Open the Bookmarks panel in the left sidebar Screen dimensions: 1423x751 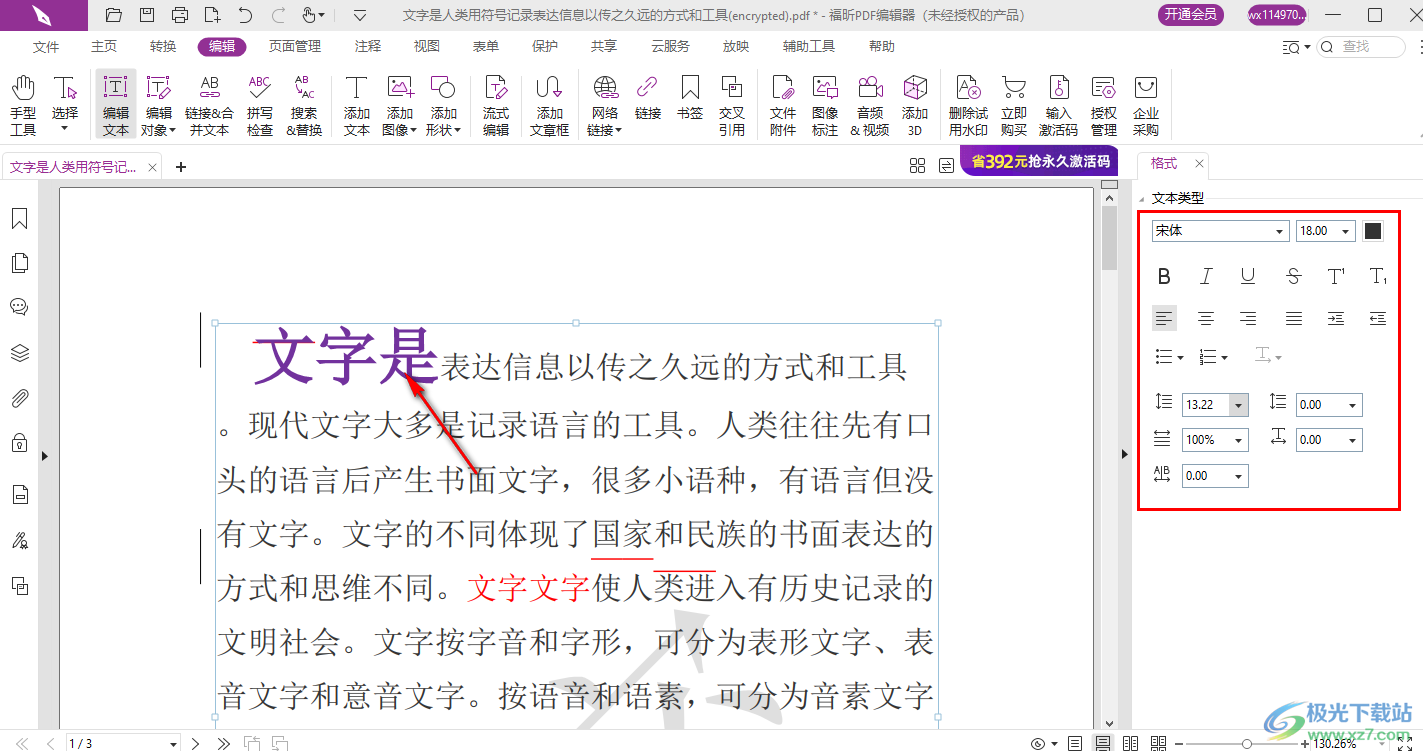click(x=19, y=219)
